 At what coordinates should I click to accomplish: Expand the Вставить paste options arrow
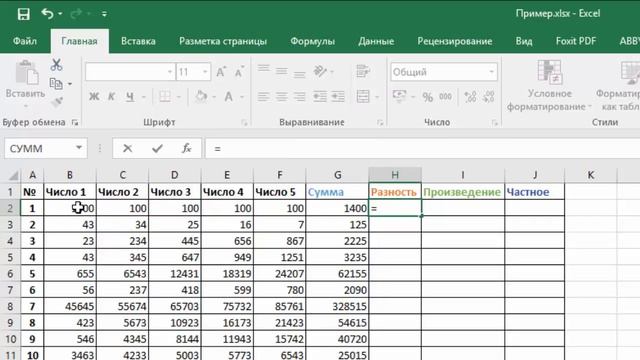[25, 107]
